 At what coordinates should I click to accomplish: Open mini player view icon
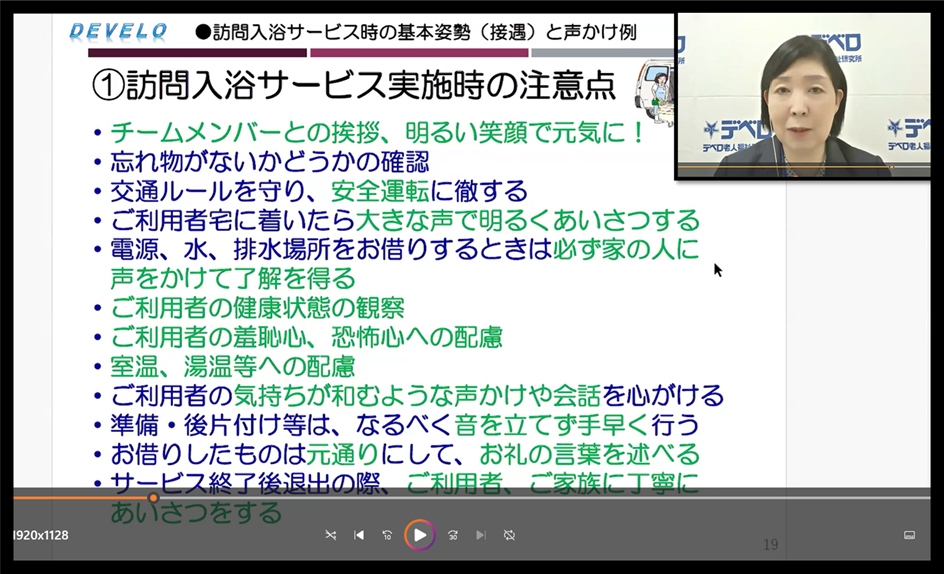(x=909, y=535)
